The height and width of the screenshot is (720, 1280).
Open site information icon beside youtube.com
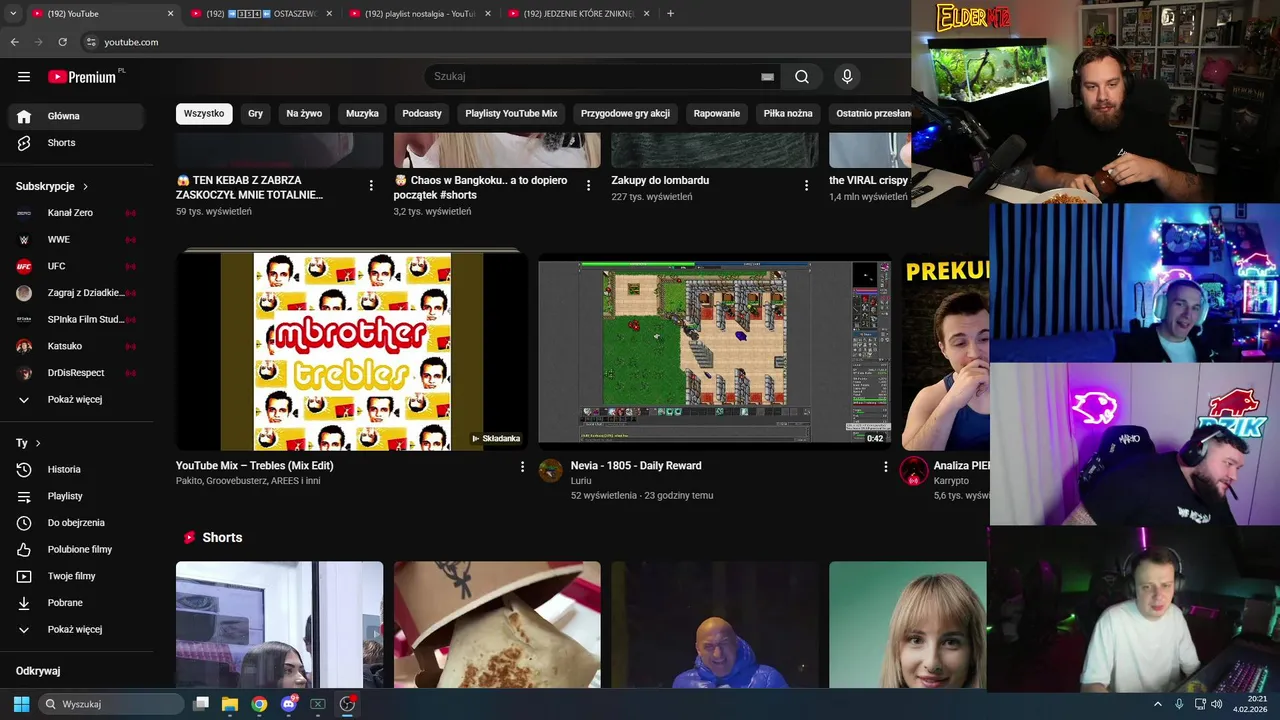coord(90,42)
